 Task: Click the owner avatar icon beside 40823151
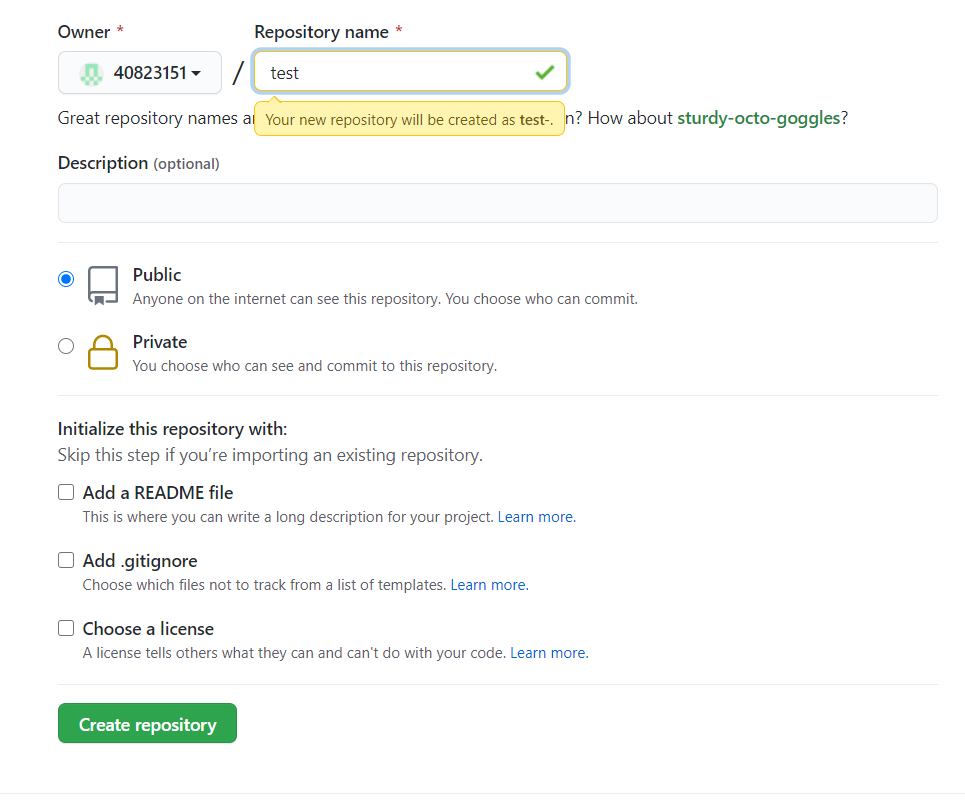pos(91,73)
